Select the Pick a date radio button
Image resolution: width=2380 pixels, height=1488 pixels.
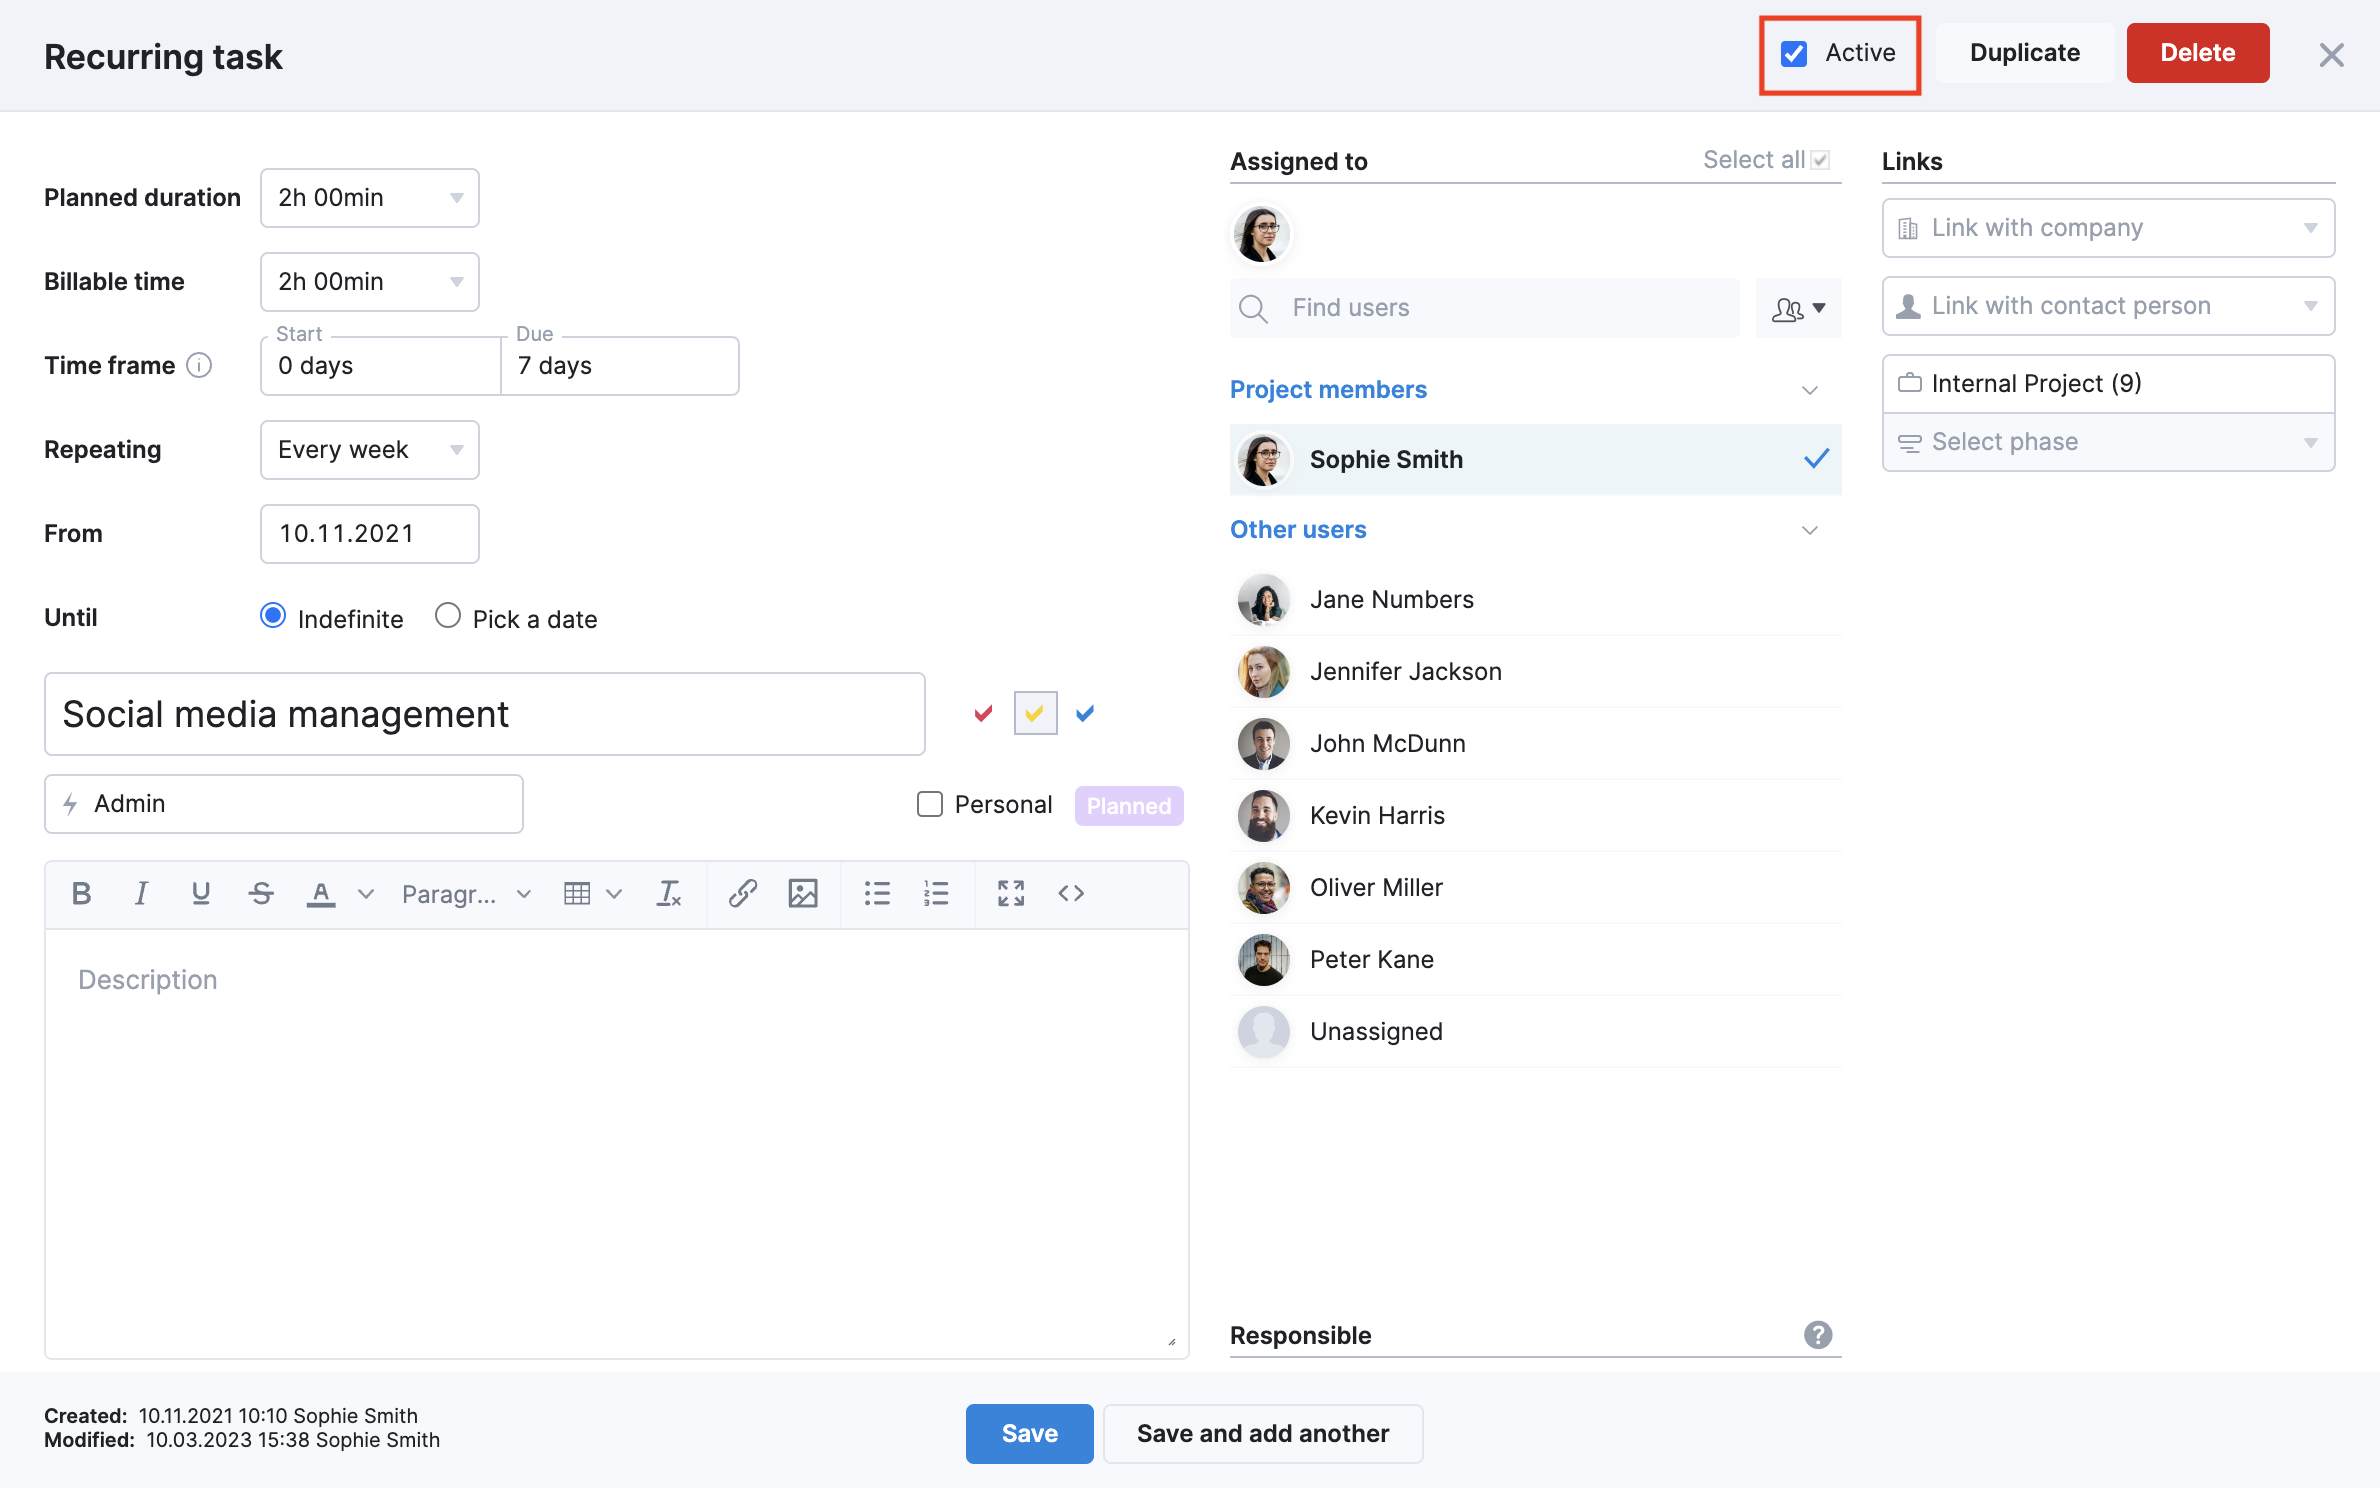tap(448, 616)
